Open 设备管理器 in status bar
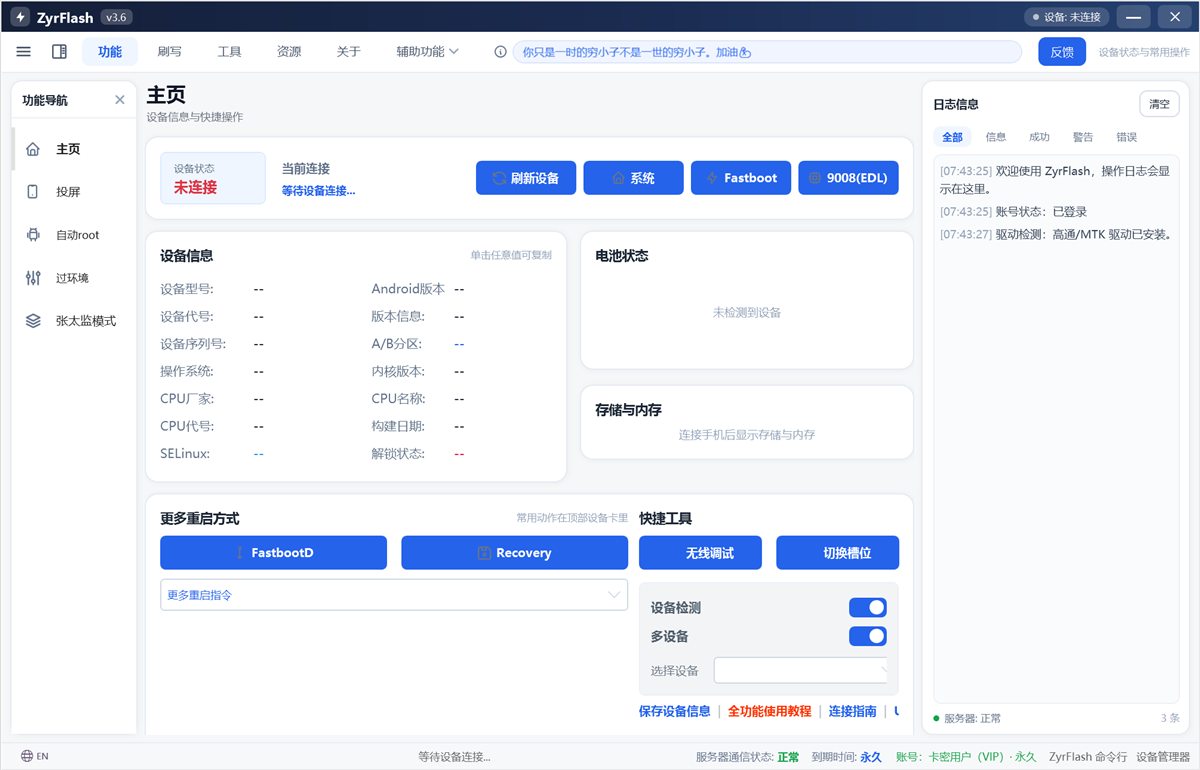 1163,757
